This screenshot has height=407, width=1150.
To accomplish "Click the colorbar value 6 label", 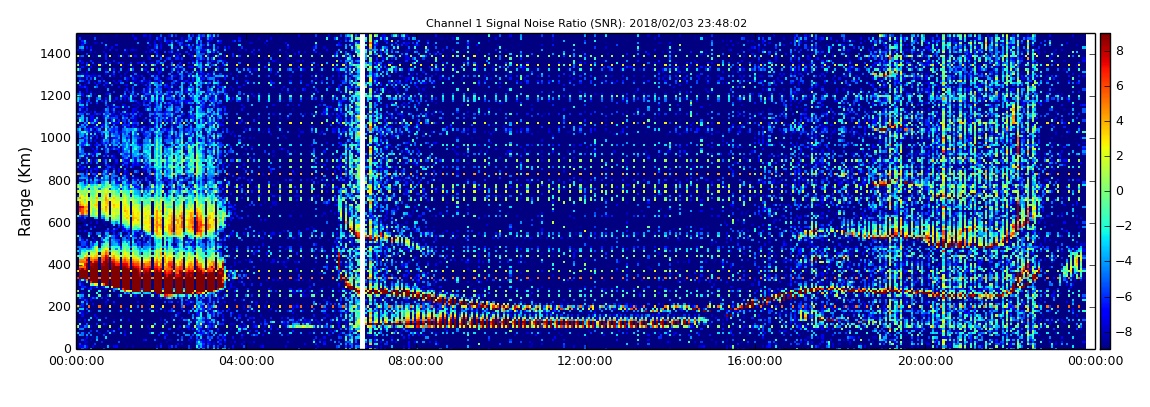I will point(1120,86).
